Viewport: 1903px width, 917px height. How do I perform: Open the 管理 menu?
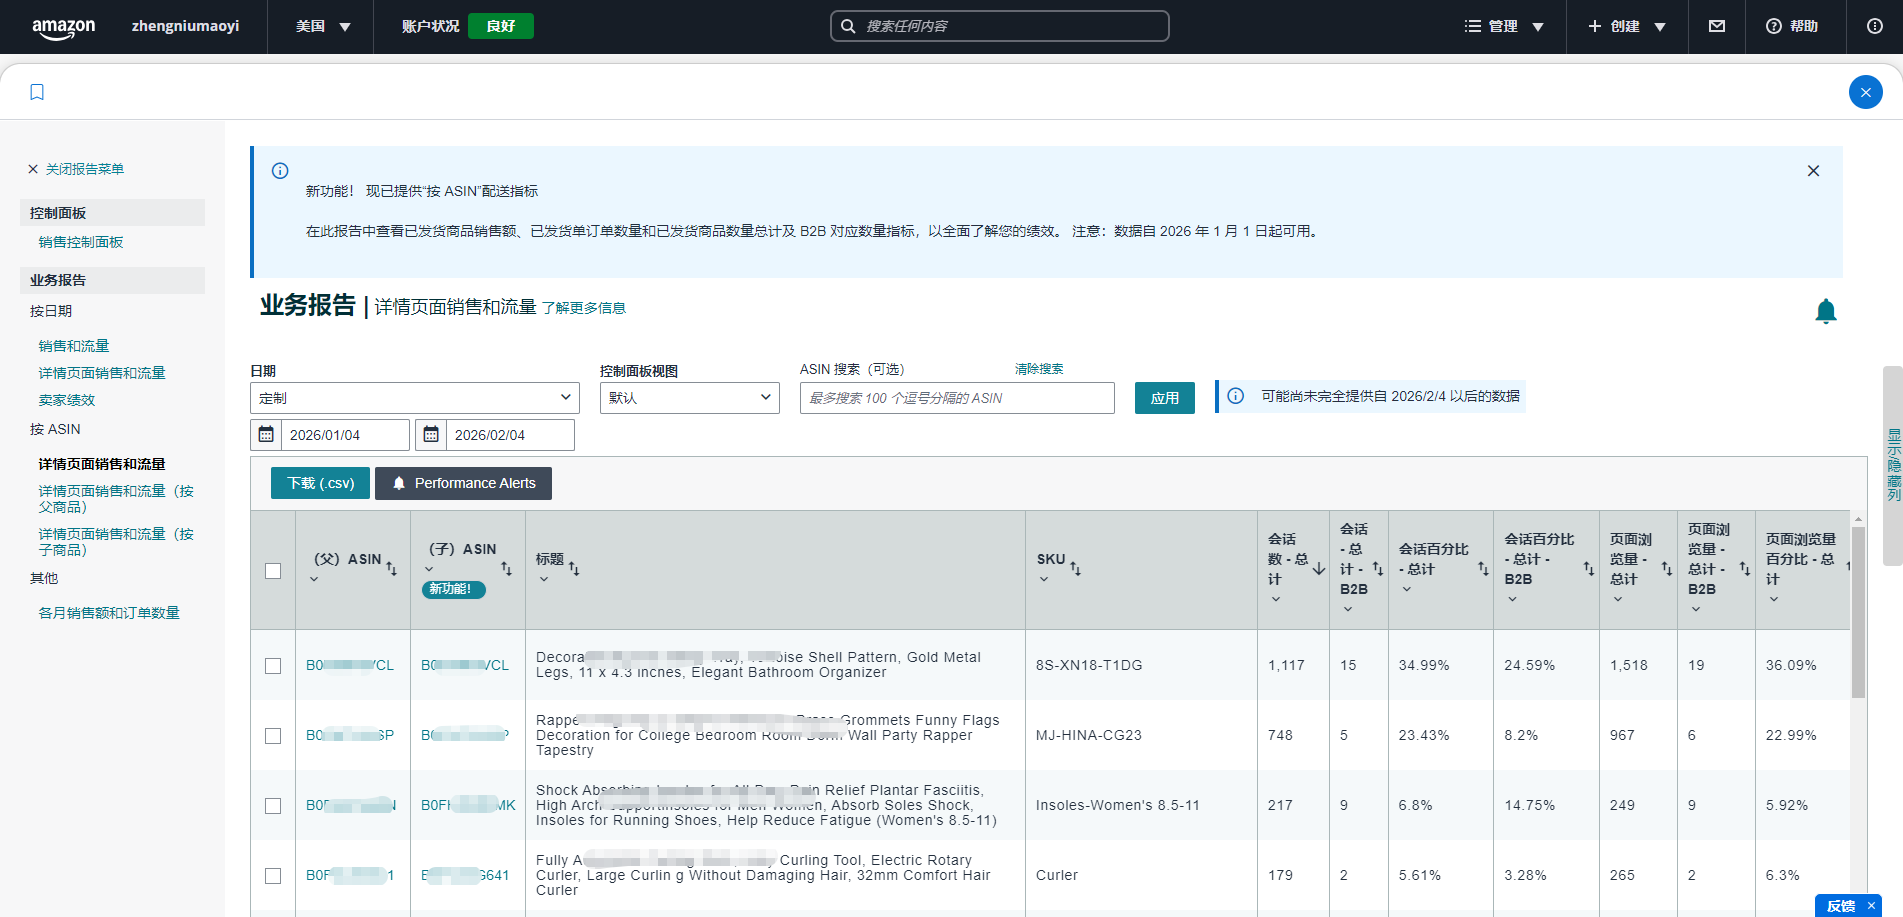click(x=1504, y=26)
